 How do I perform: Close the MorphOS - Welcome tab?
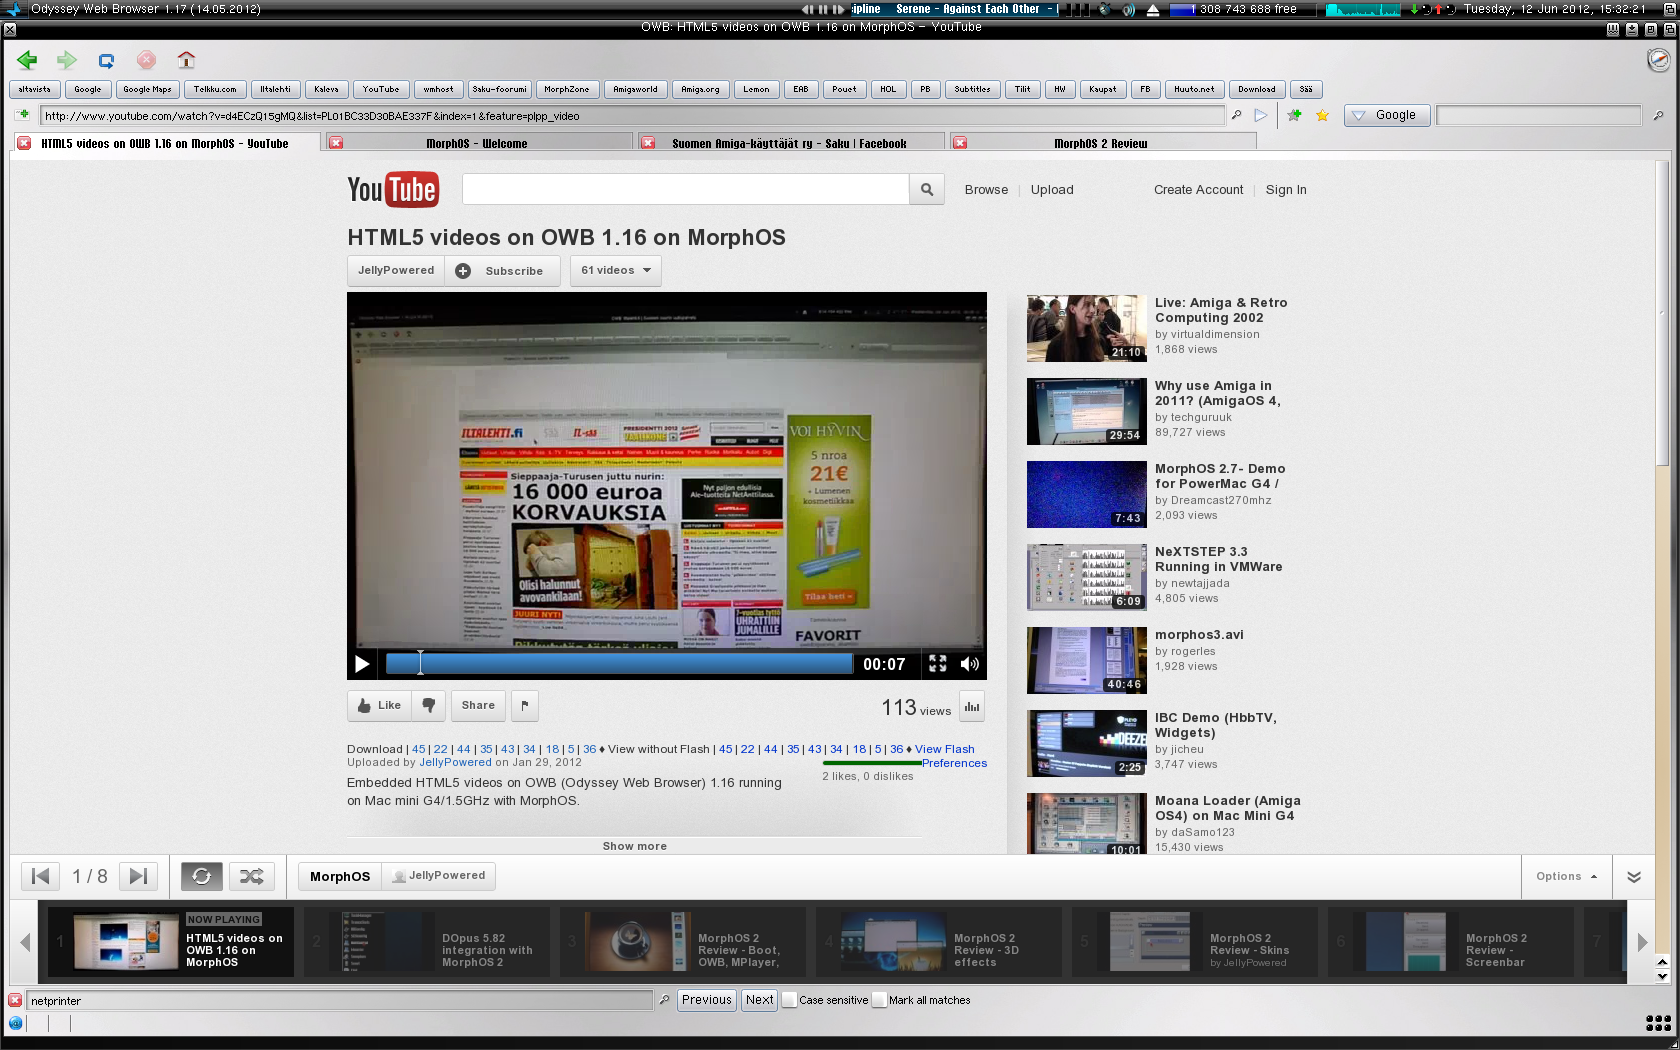pos(336,143)
